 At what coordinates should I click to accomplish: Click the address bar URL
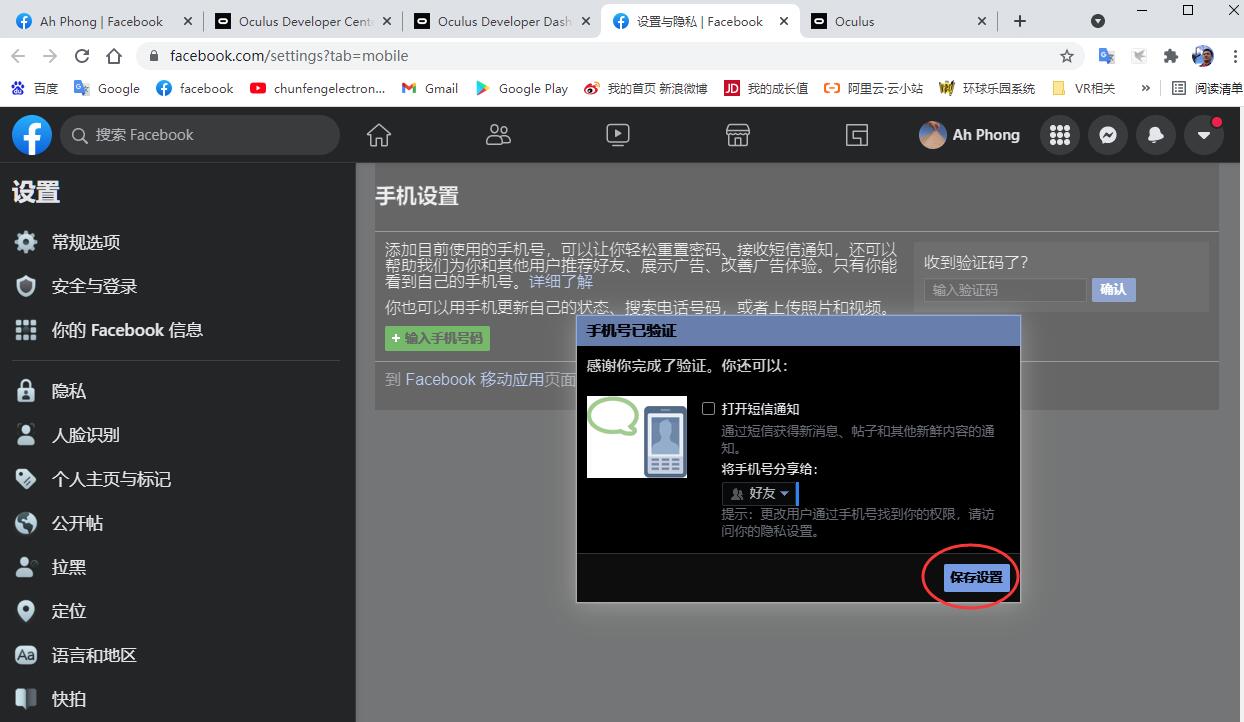click(x=289, y=56)
